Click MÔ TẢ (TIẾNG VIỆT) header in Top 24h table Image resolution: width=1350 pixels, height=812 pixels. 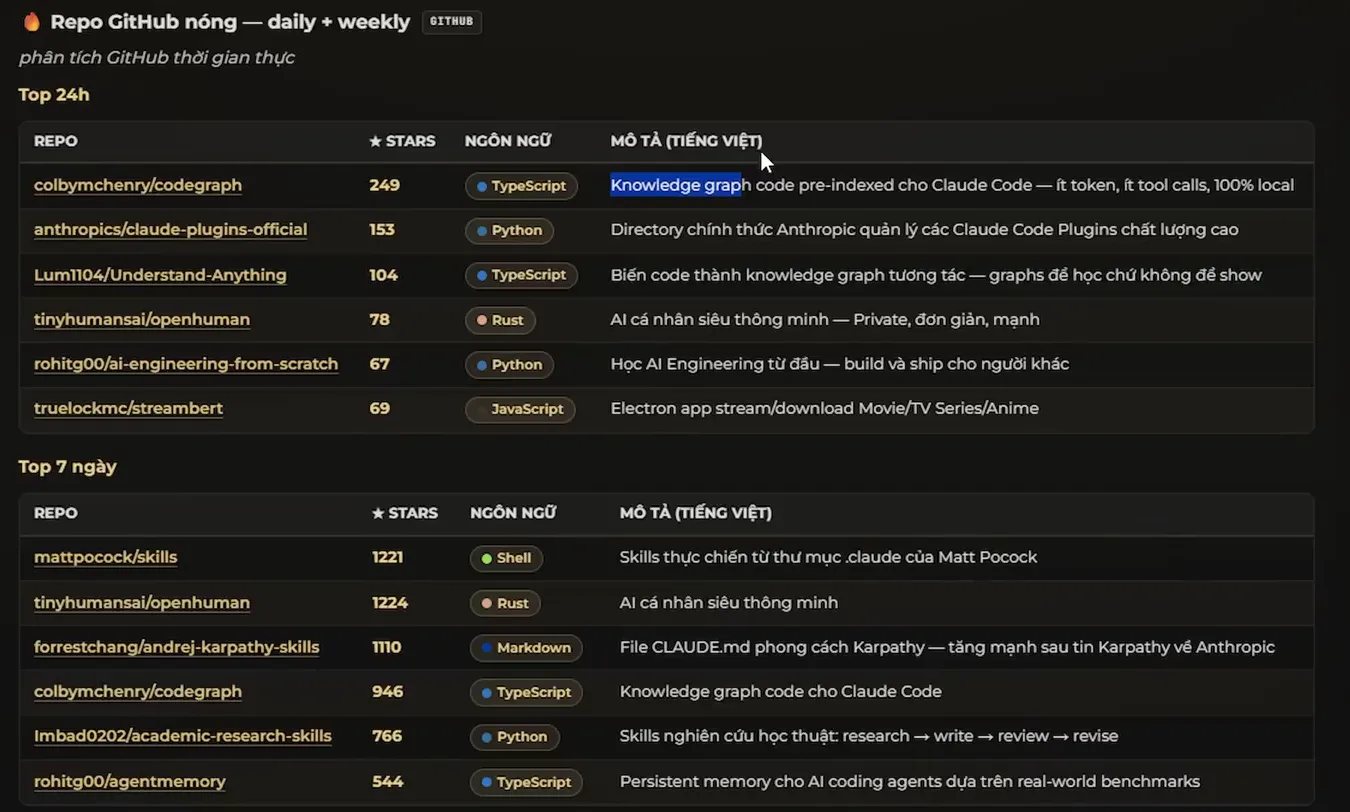click(686, 141)
